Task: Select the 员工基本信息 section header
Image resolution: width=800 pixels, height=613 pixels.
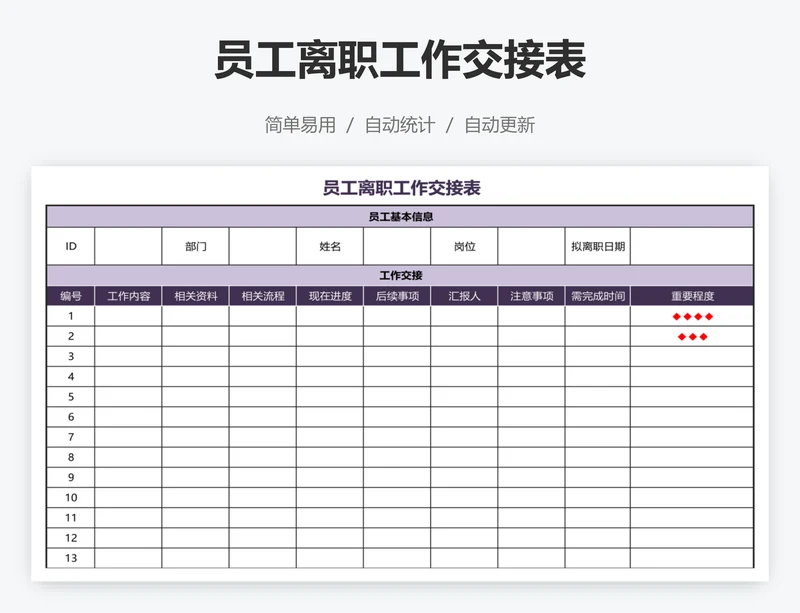Action: point(400,217)
